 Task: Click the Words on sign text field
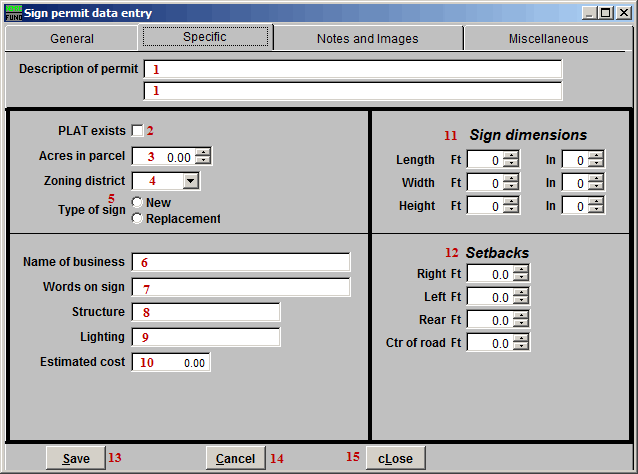tap(240, 288)
